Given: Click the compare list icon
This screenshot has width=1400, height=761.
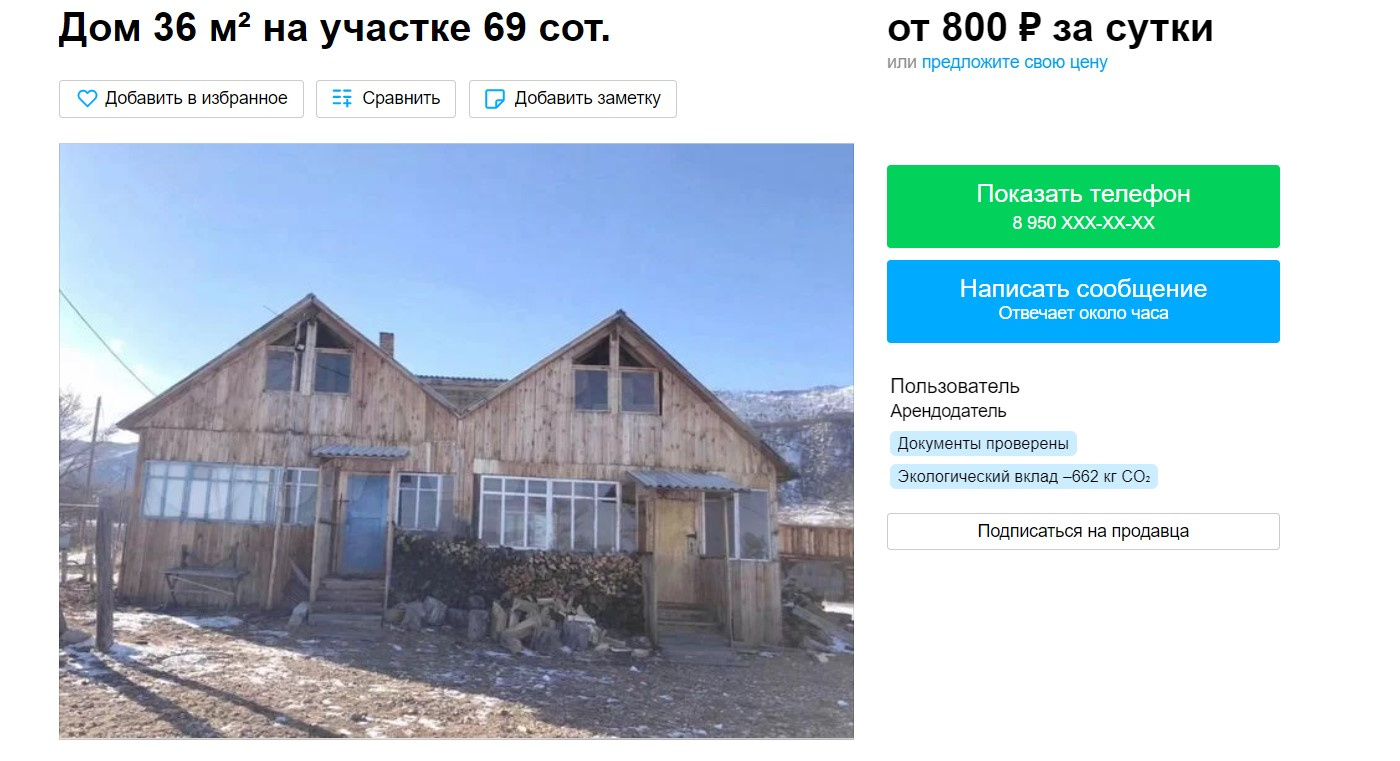Looking at the screenshot, I should [342, 99].
